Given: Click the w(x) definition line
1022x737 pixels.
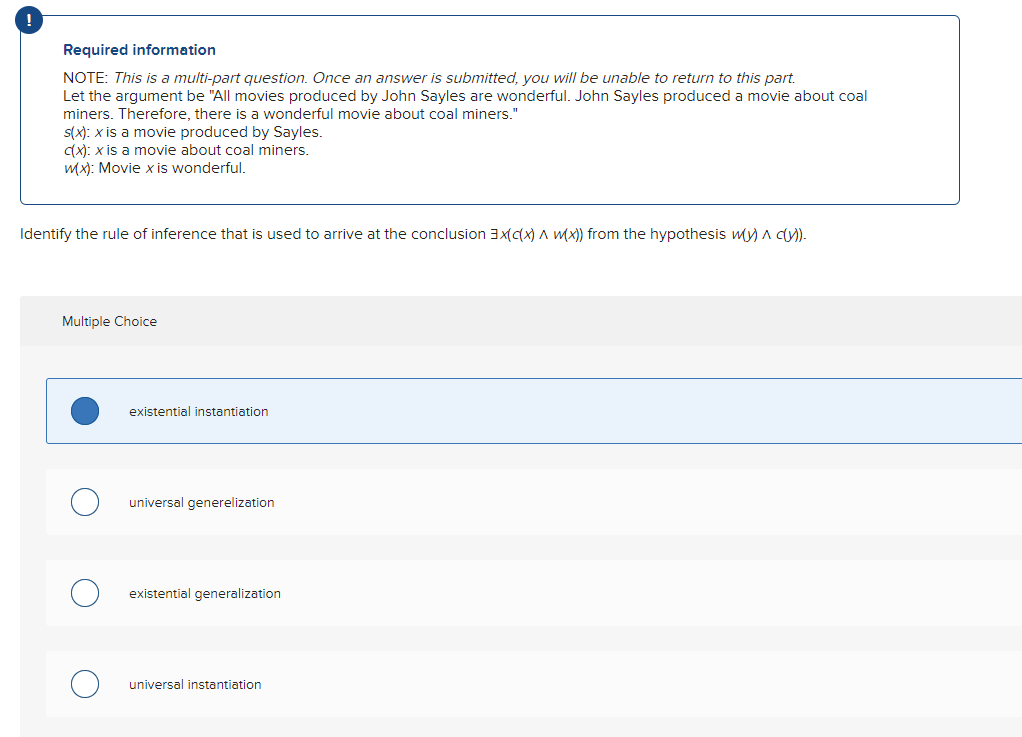Looking at the screenshot, I should click(154, 167).
